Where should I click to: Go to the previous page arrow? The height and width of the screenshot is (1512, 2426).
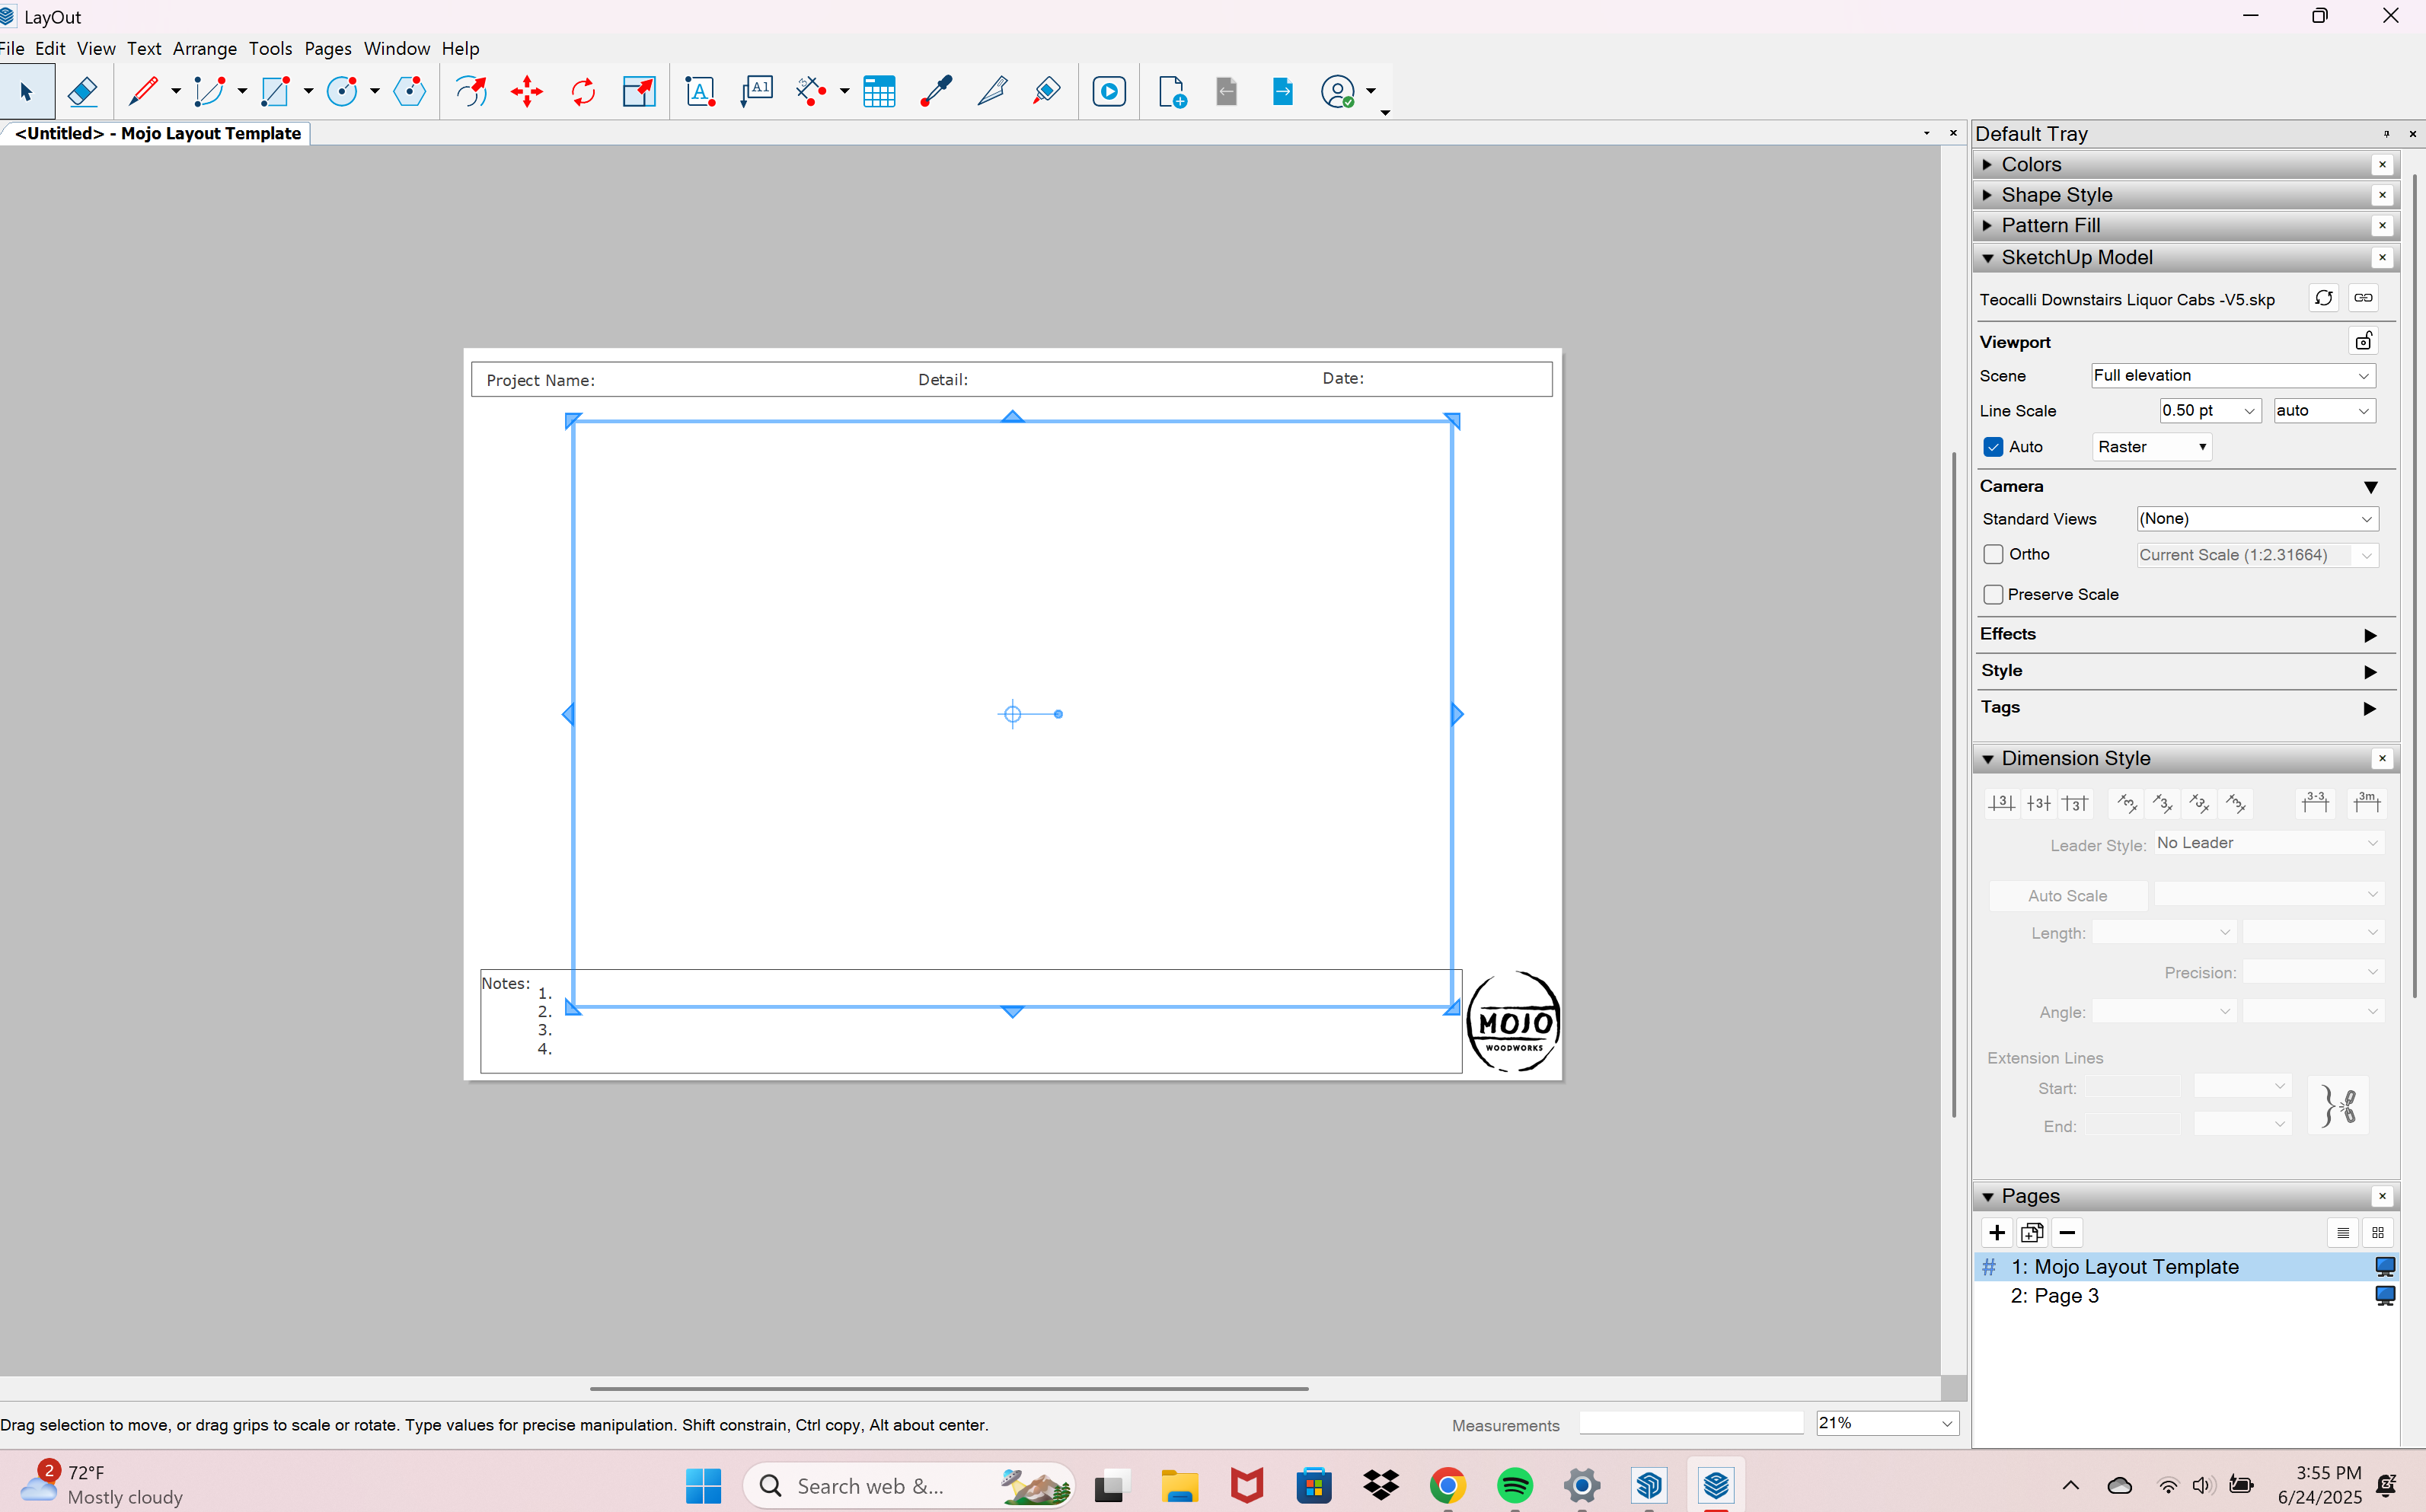pos(1227,92)
